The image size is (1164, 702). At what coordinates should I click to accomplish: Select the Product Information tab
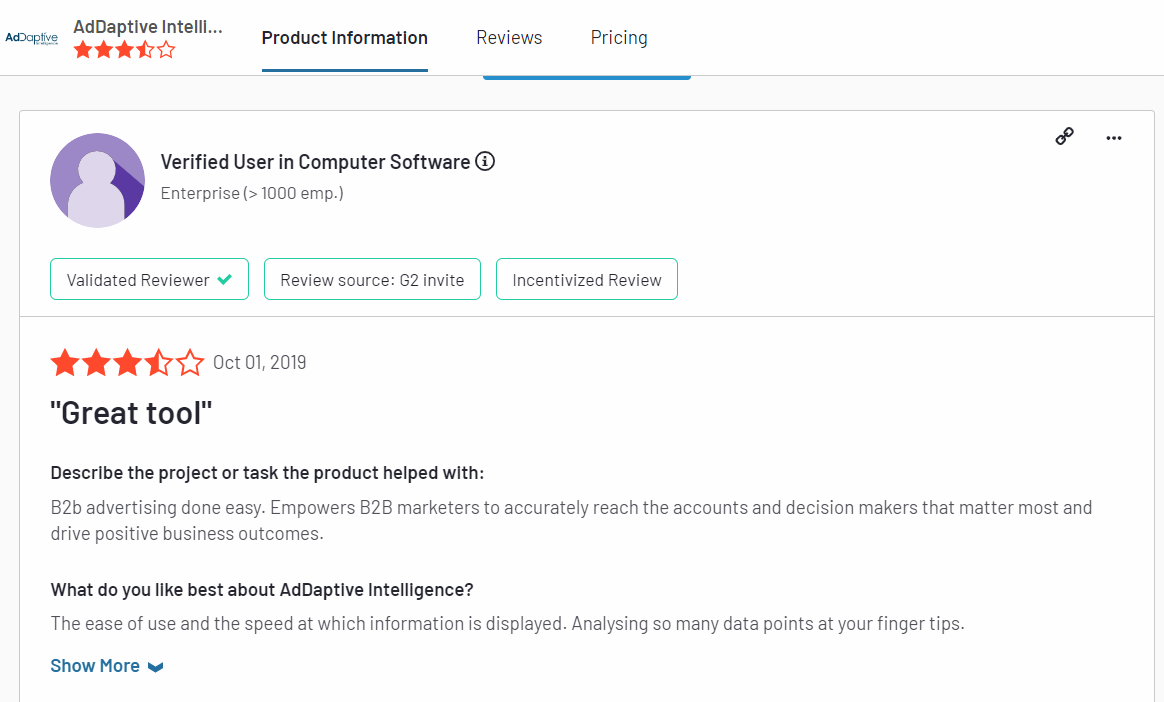pyautogui.click(x=344, y=38)
